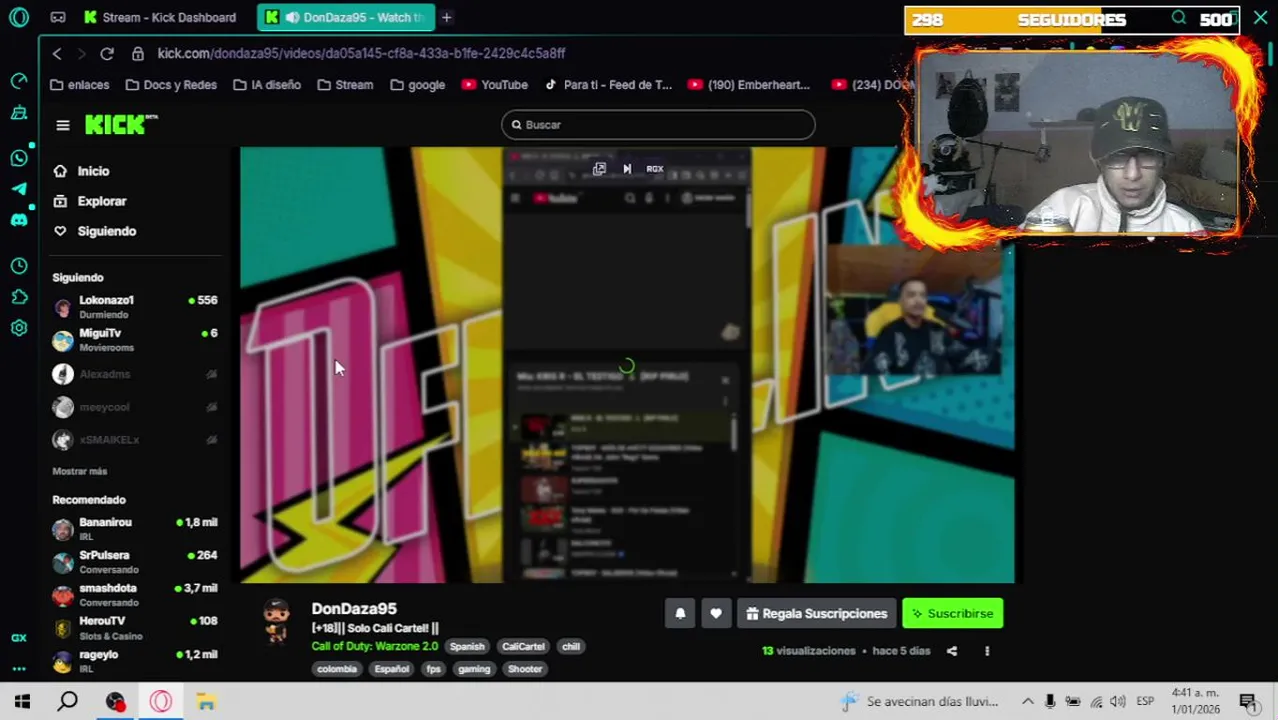Click the Suscribirse button
1278x720 pixels.
click(x=952, y=613)
